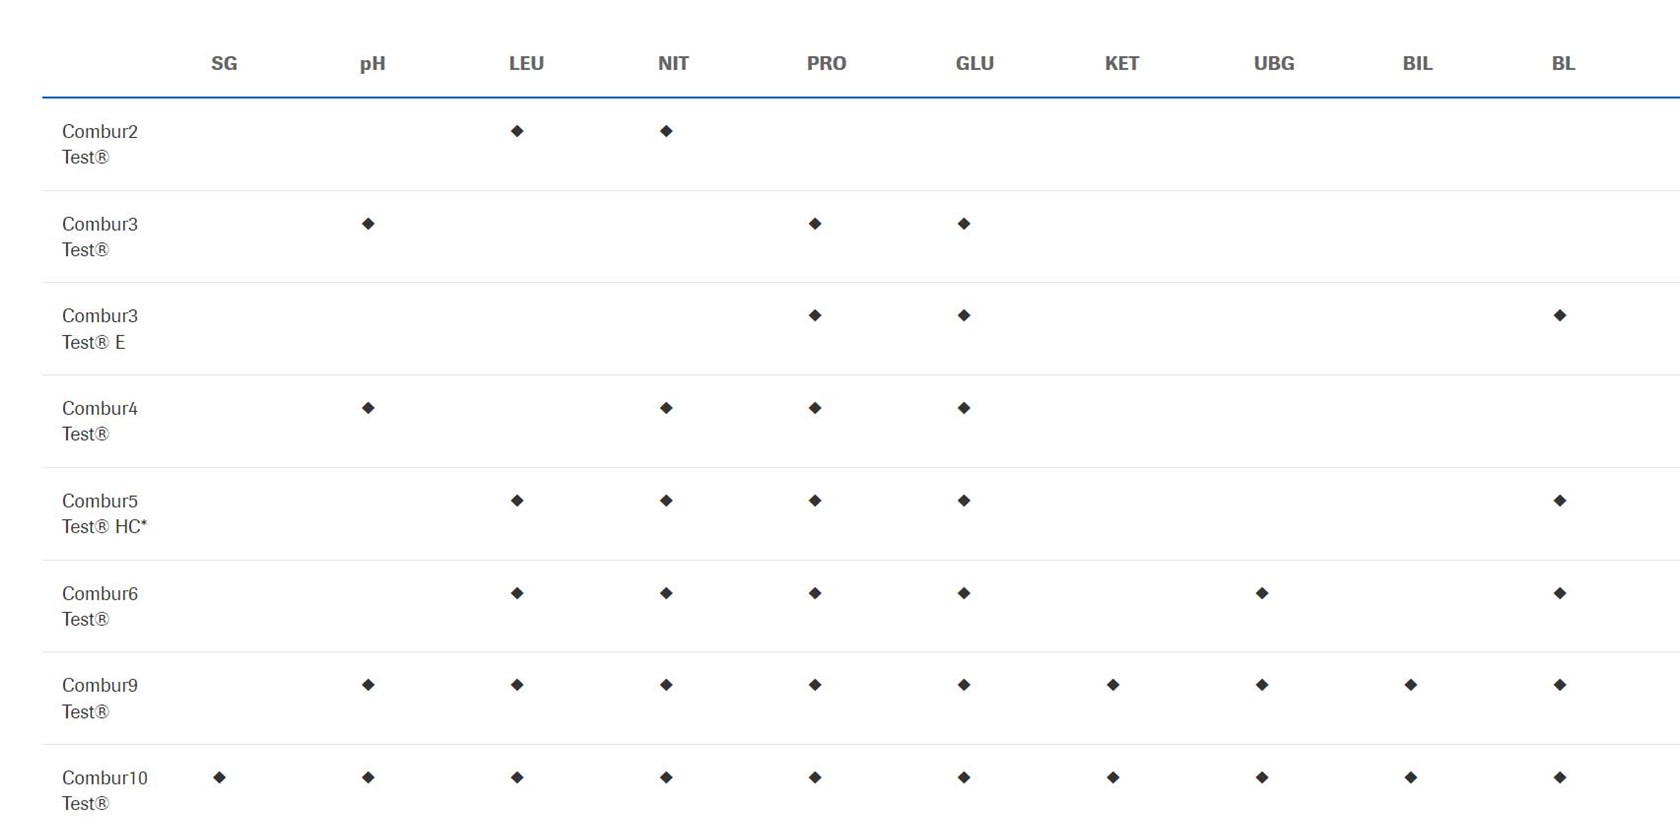
Task: Click the NIT diamond in Combur2 Test row
Action: 666,131
